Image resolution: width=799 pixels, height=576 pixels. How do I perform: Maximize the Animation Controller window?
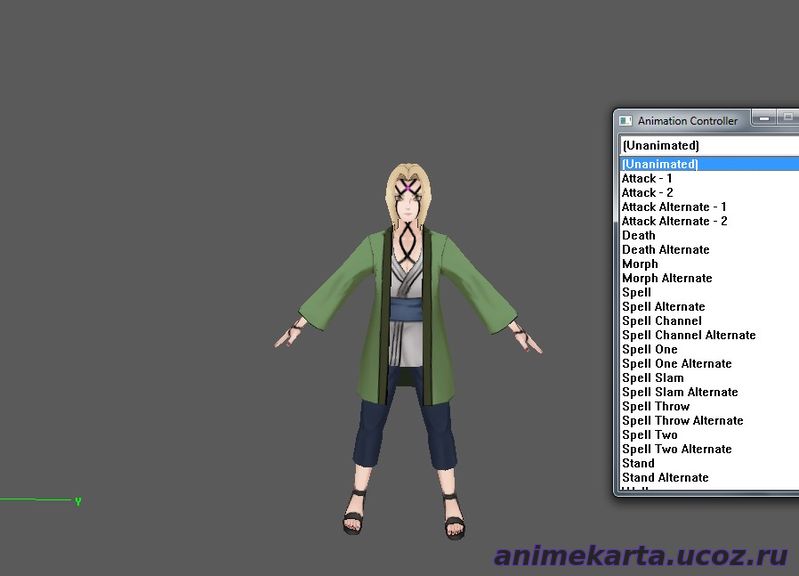click(788, 118)
